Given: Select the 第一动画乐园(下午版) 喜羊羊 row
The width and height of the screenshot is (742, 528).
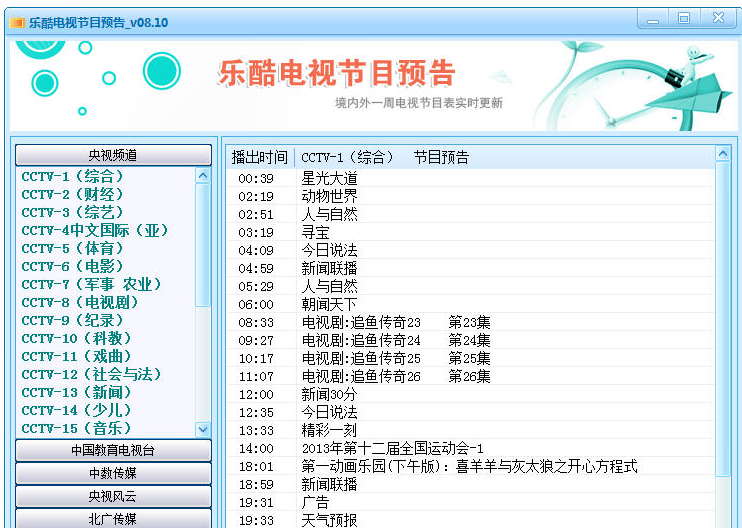Looking at the screenshot, I should [x=470, y=466].
